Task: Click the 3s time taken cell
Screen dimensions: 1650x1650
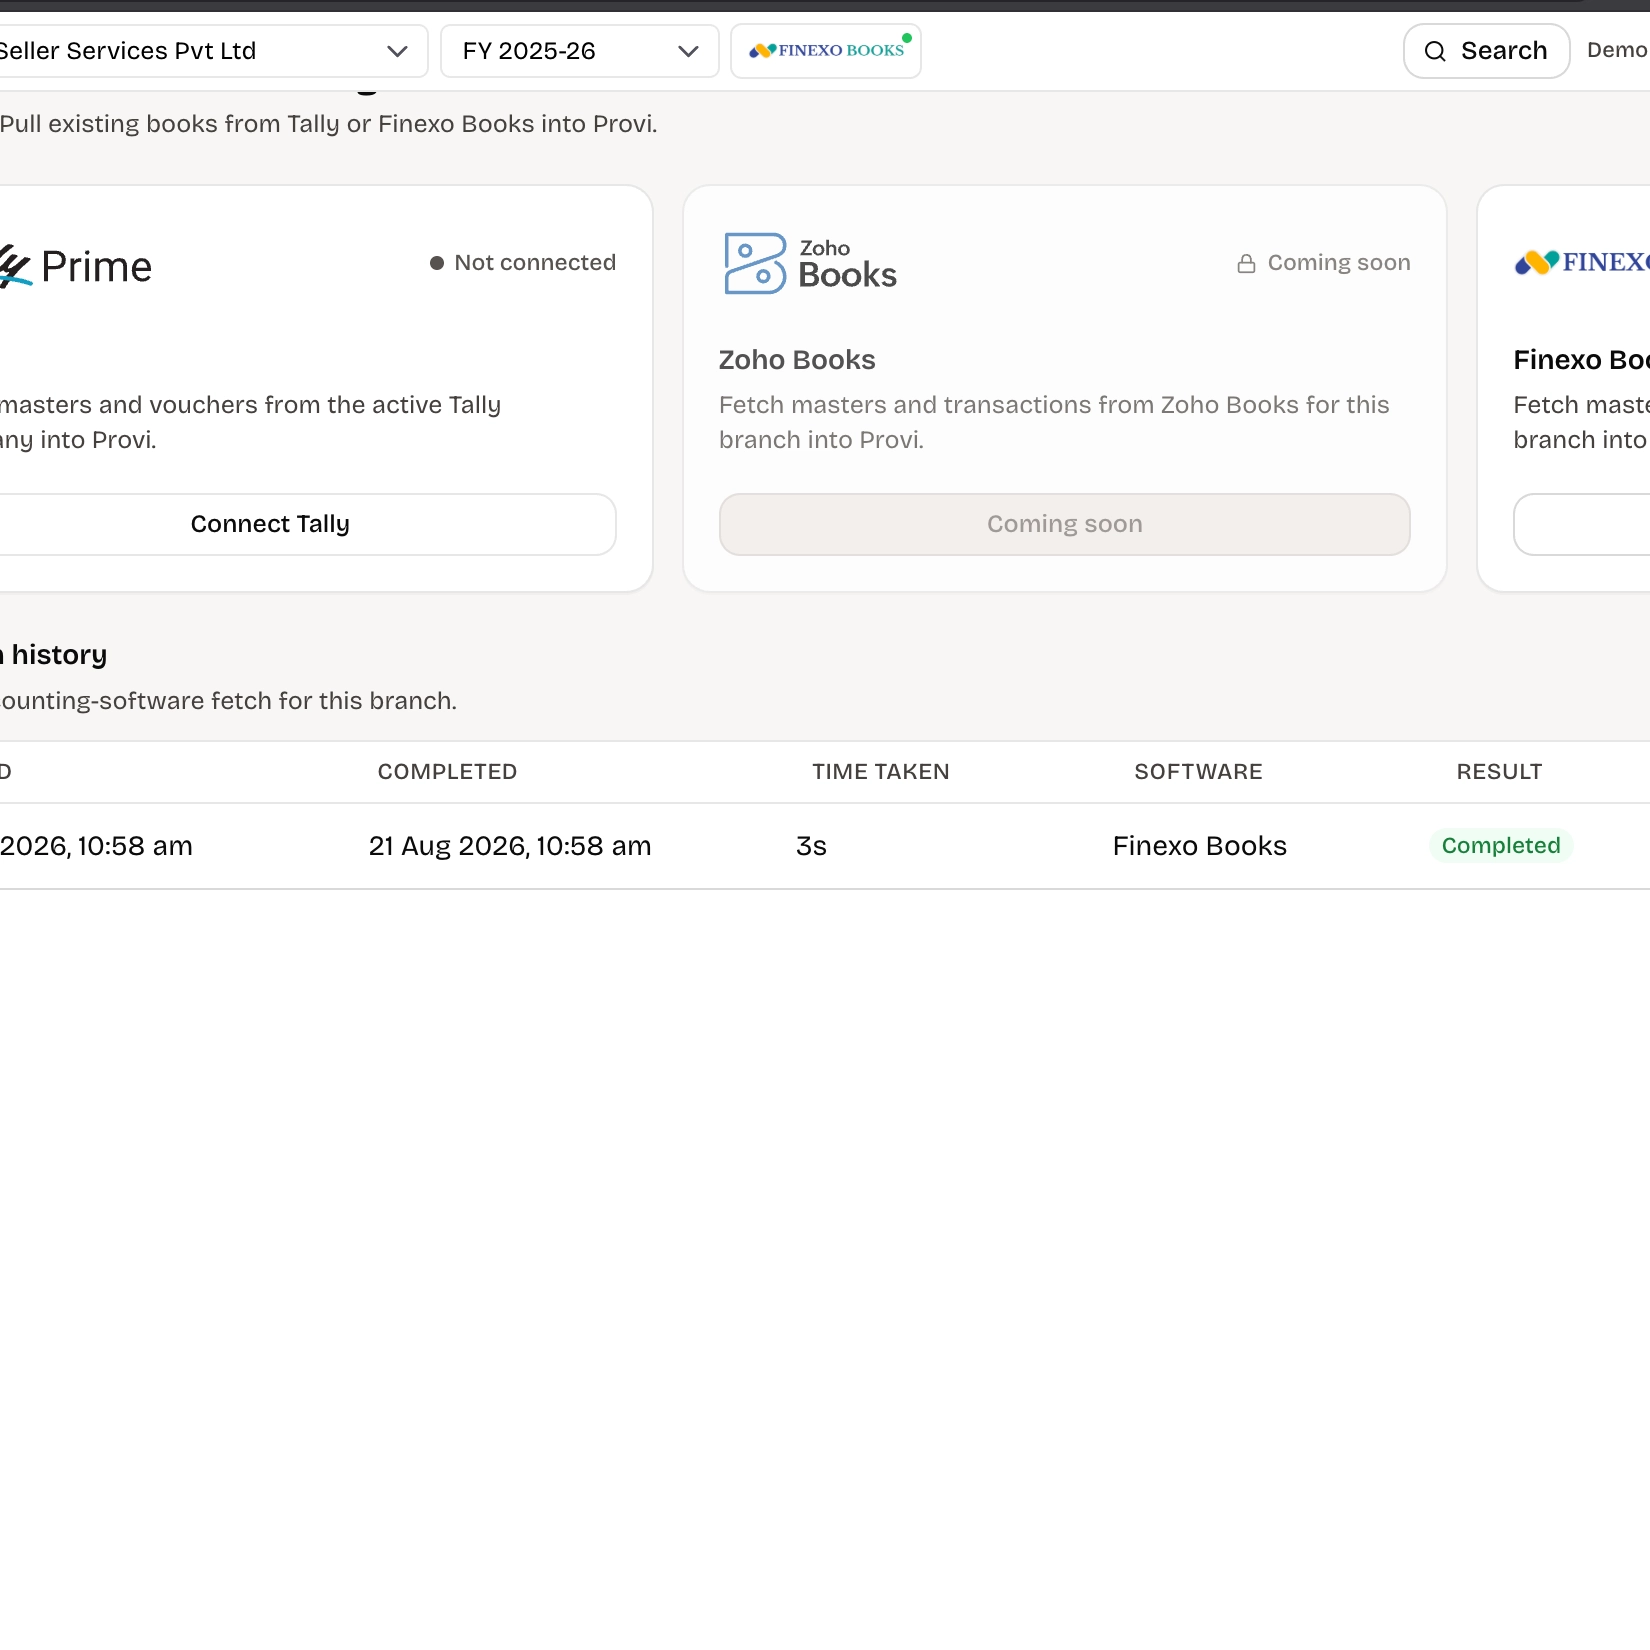Action: 811,846
